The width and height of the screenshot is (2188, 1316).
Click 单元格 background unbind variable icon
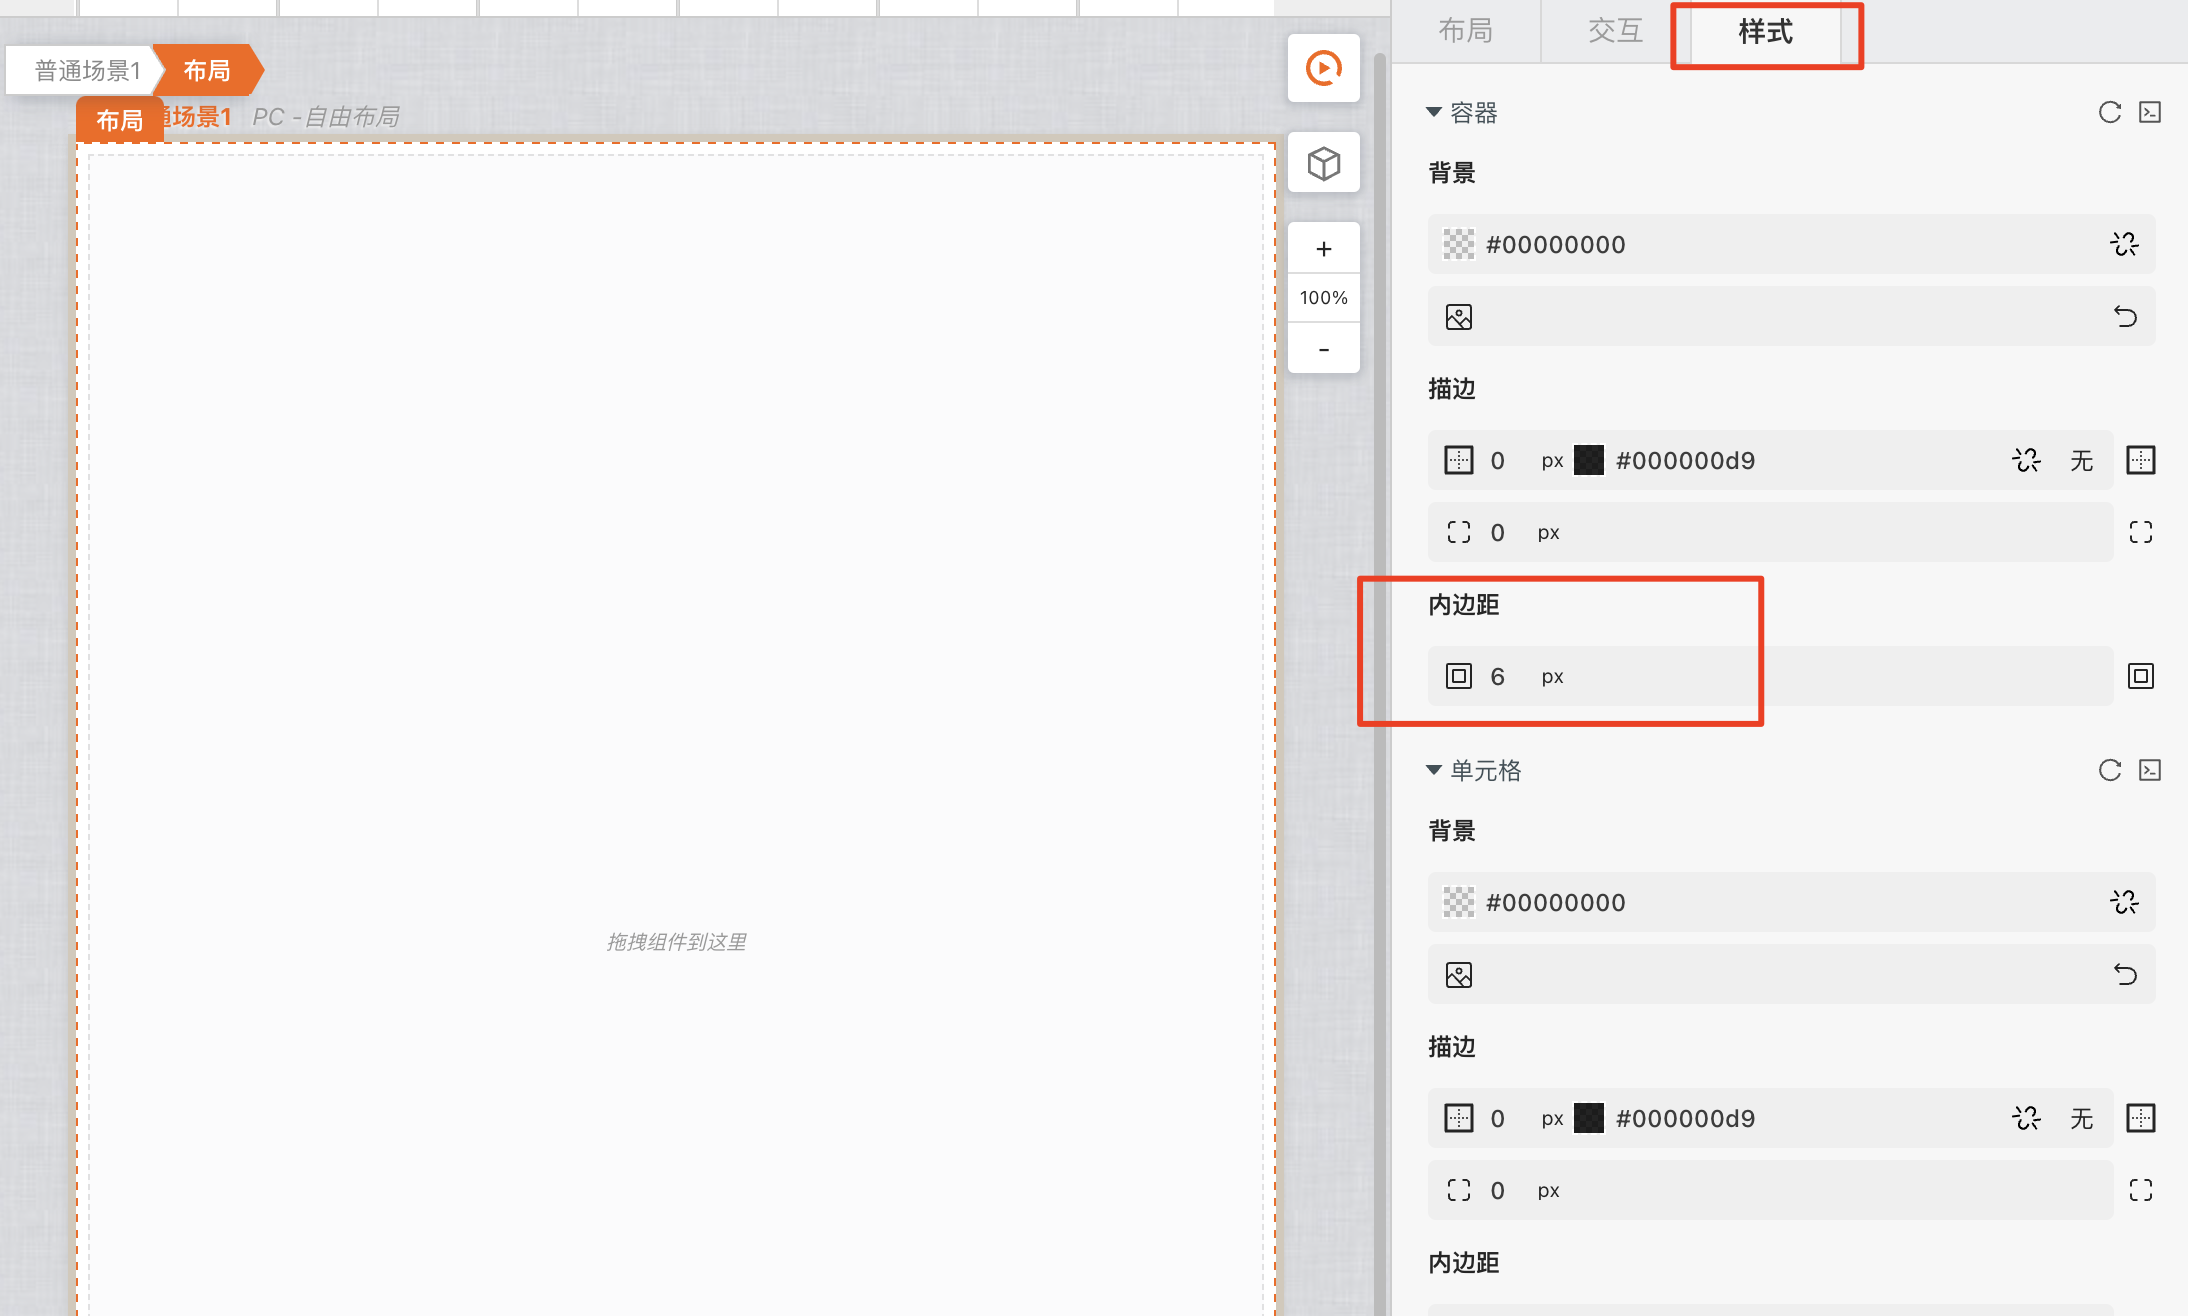pos(2124,902)
